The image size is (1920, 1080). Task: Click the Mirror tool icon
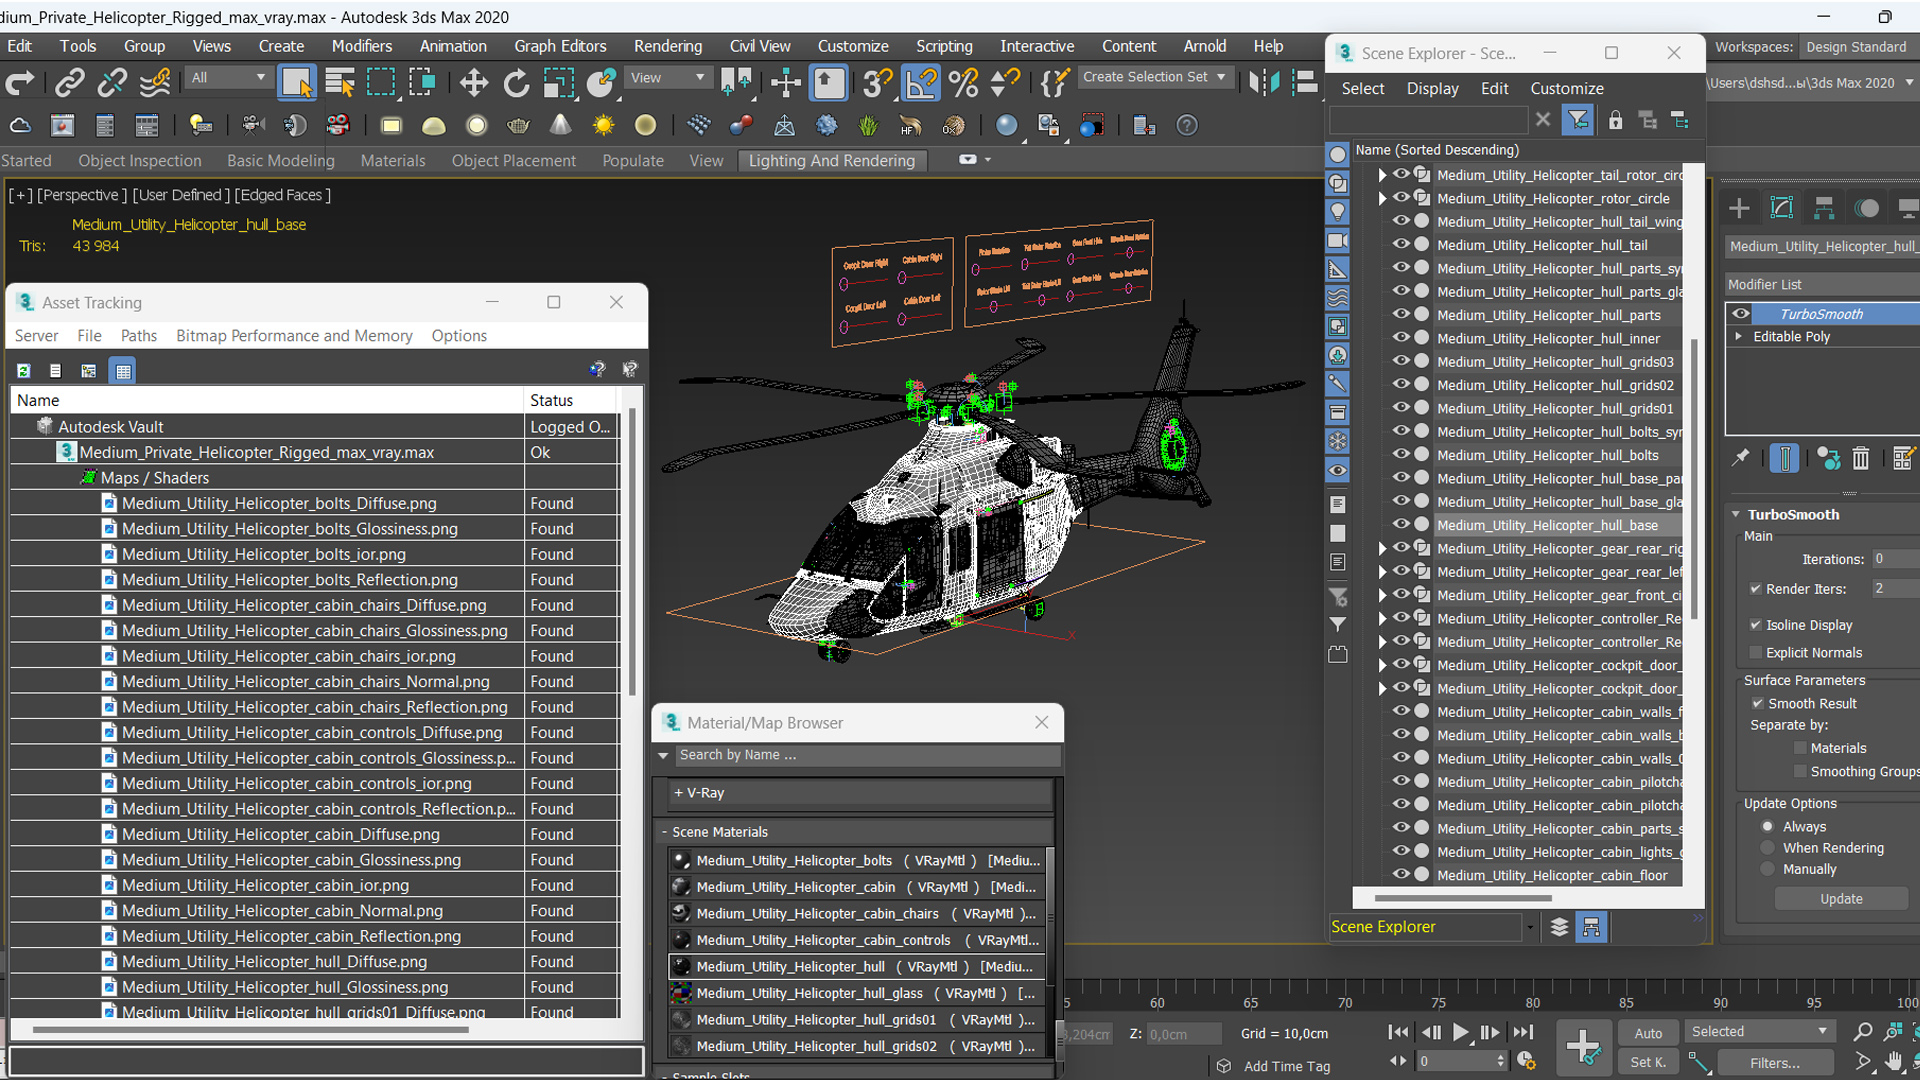1264,82
